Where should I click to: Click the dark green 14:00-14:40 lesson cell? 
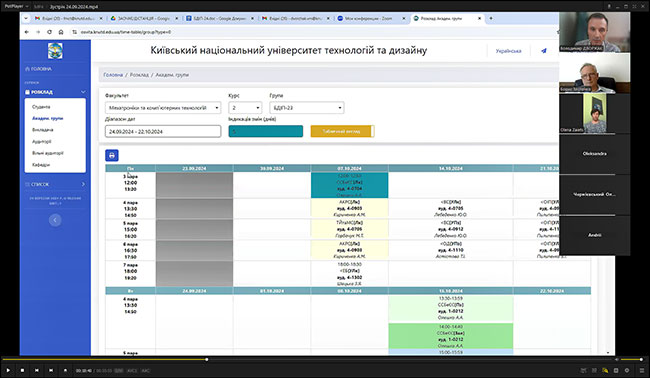tap(451, 336)
